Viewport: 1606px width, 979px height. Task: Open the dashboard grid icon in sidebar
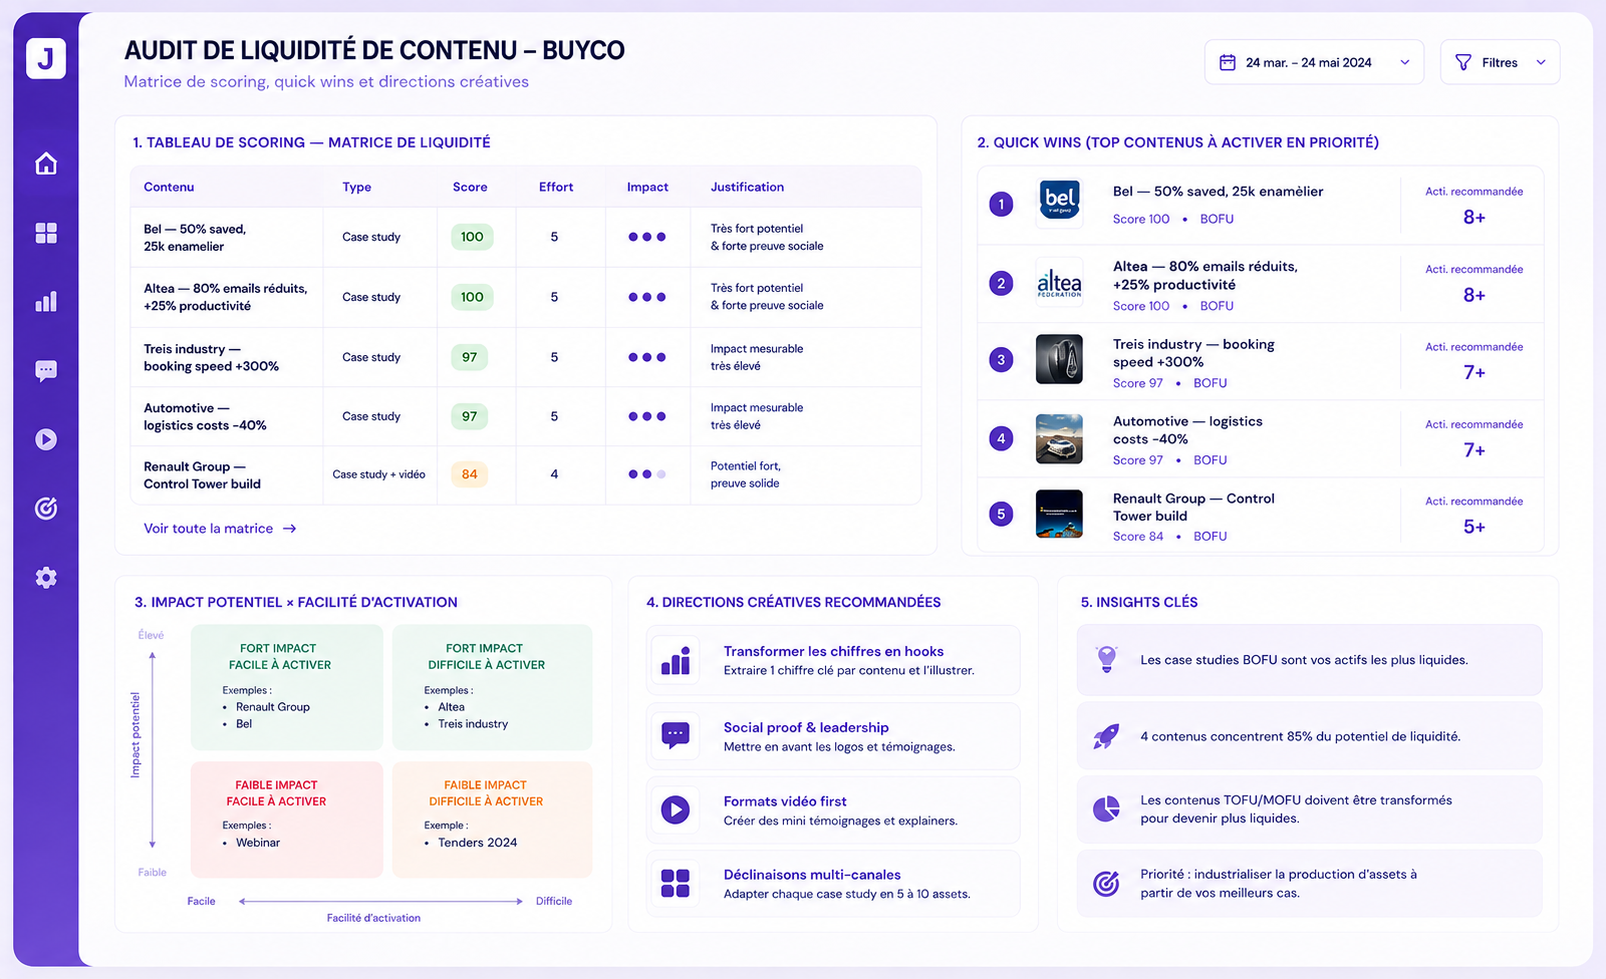pyautogui.click(x=46, y=233)
